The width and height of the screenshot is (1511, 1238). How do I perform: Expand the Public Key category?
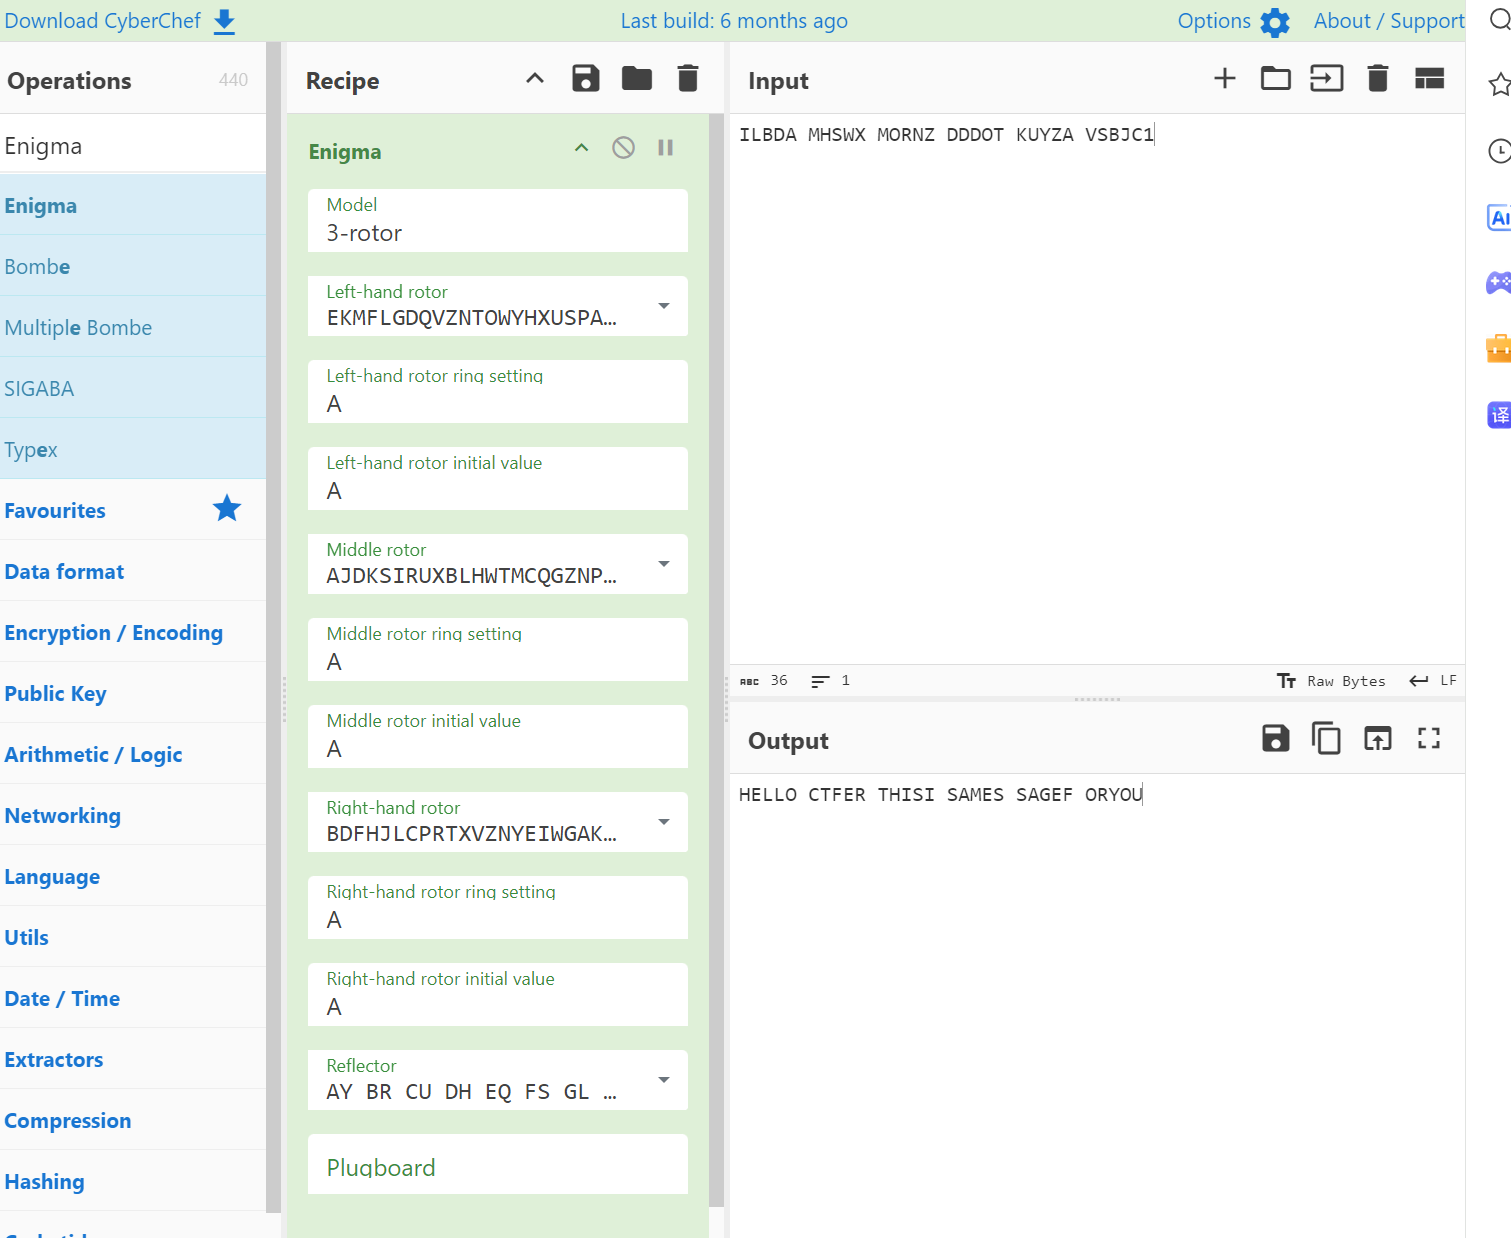point(133,693)
